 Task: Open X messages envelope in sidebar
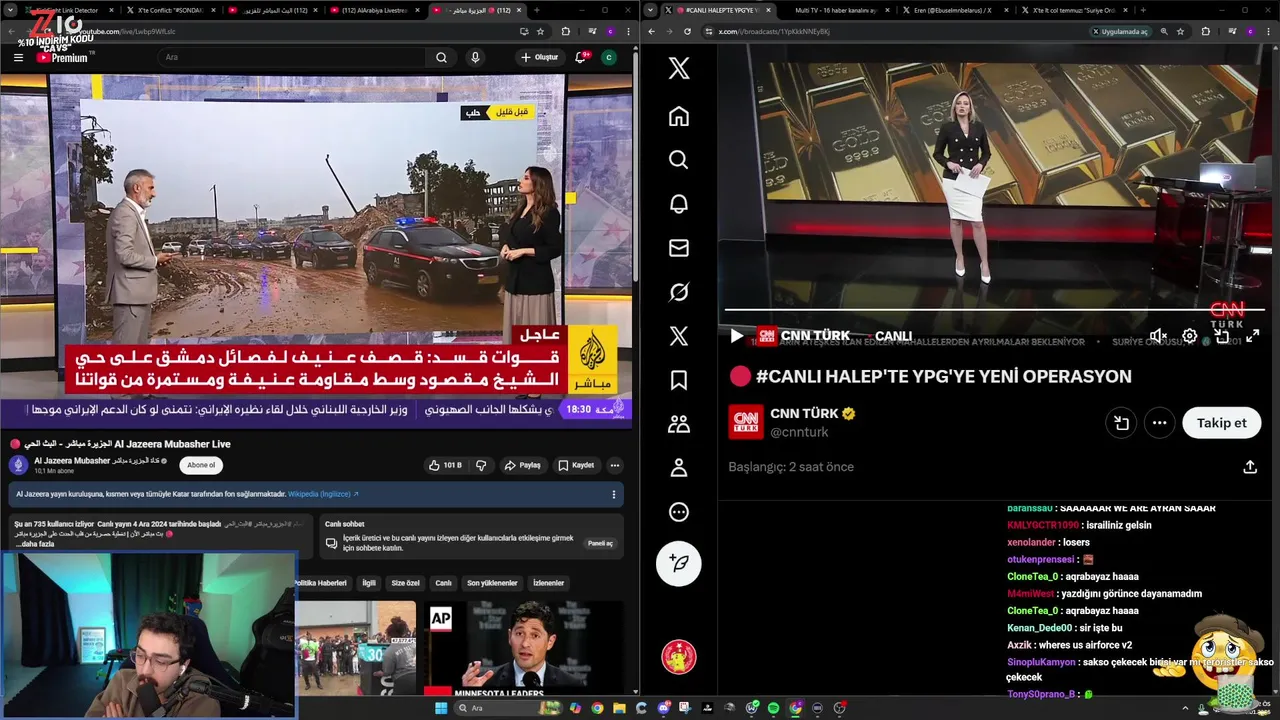679,248
